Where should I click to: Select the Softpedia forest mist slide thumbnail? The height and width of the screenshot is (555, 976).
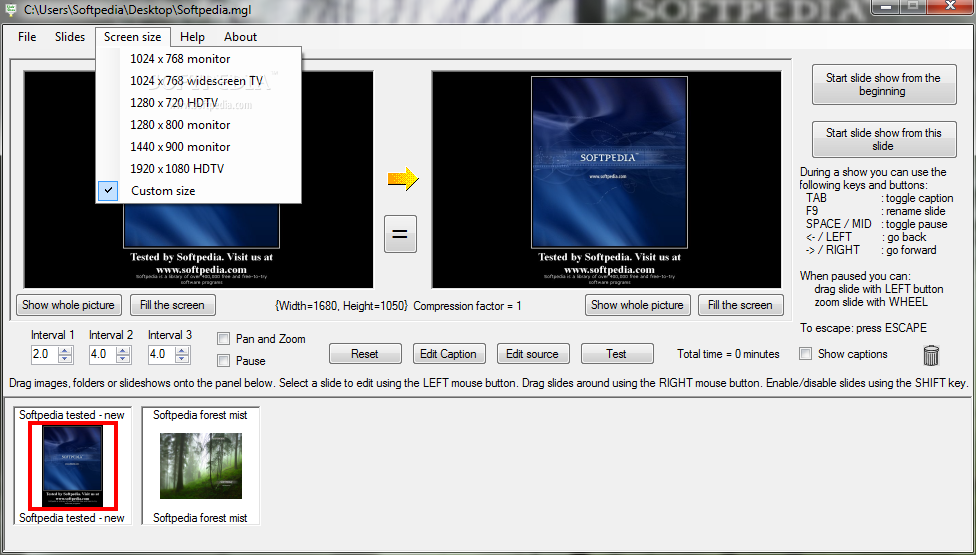click(x=200, y=465)
